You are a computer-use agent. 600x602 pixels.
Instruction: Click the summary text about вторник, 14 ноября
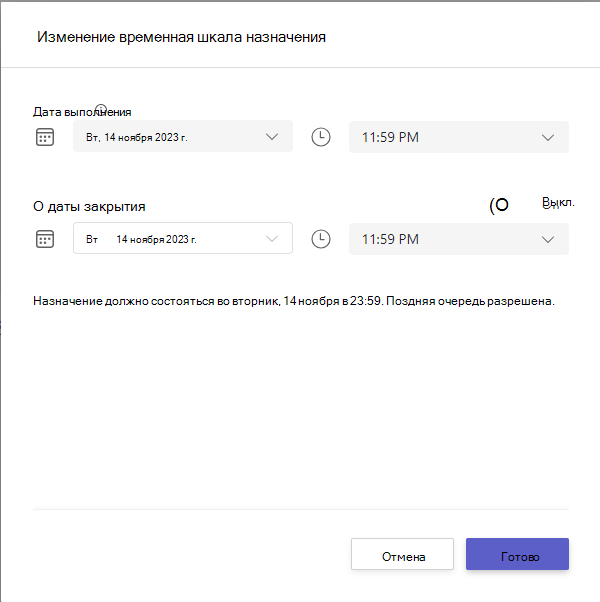(x=294, y=301)
